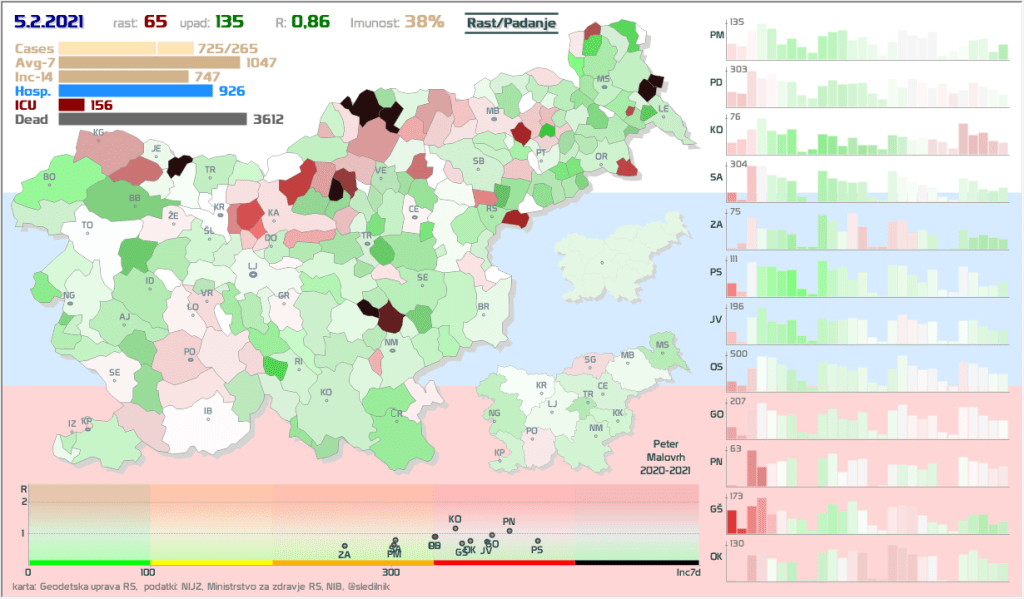Click the MS city marker in northeast

click(604, 88)
